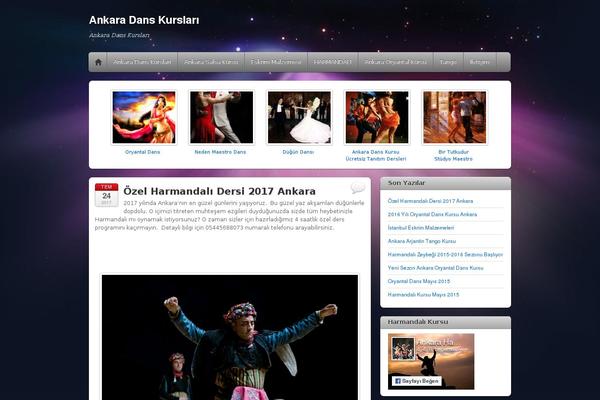Click the Facebook page profile picture in widget

coord(403,348)
